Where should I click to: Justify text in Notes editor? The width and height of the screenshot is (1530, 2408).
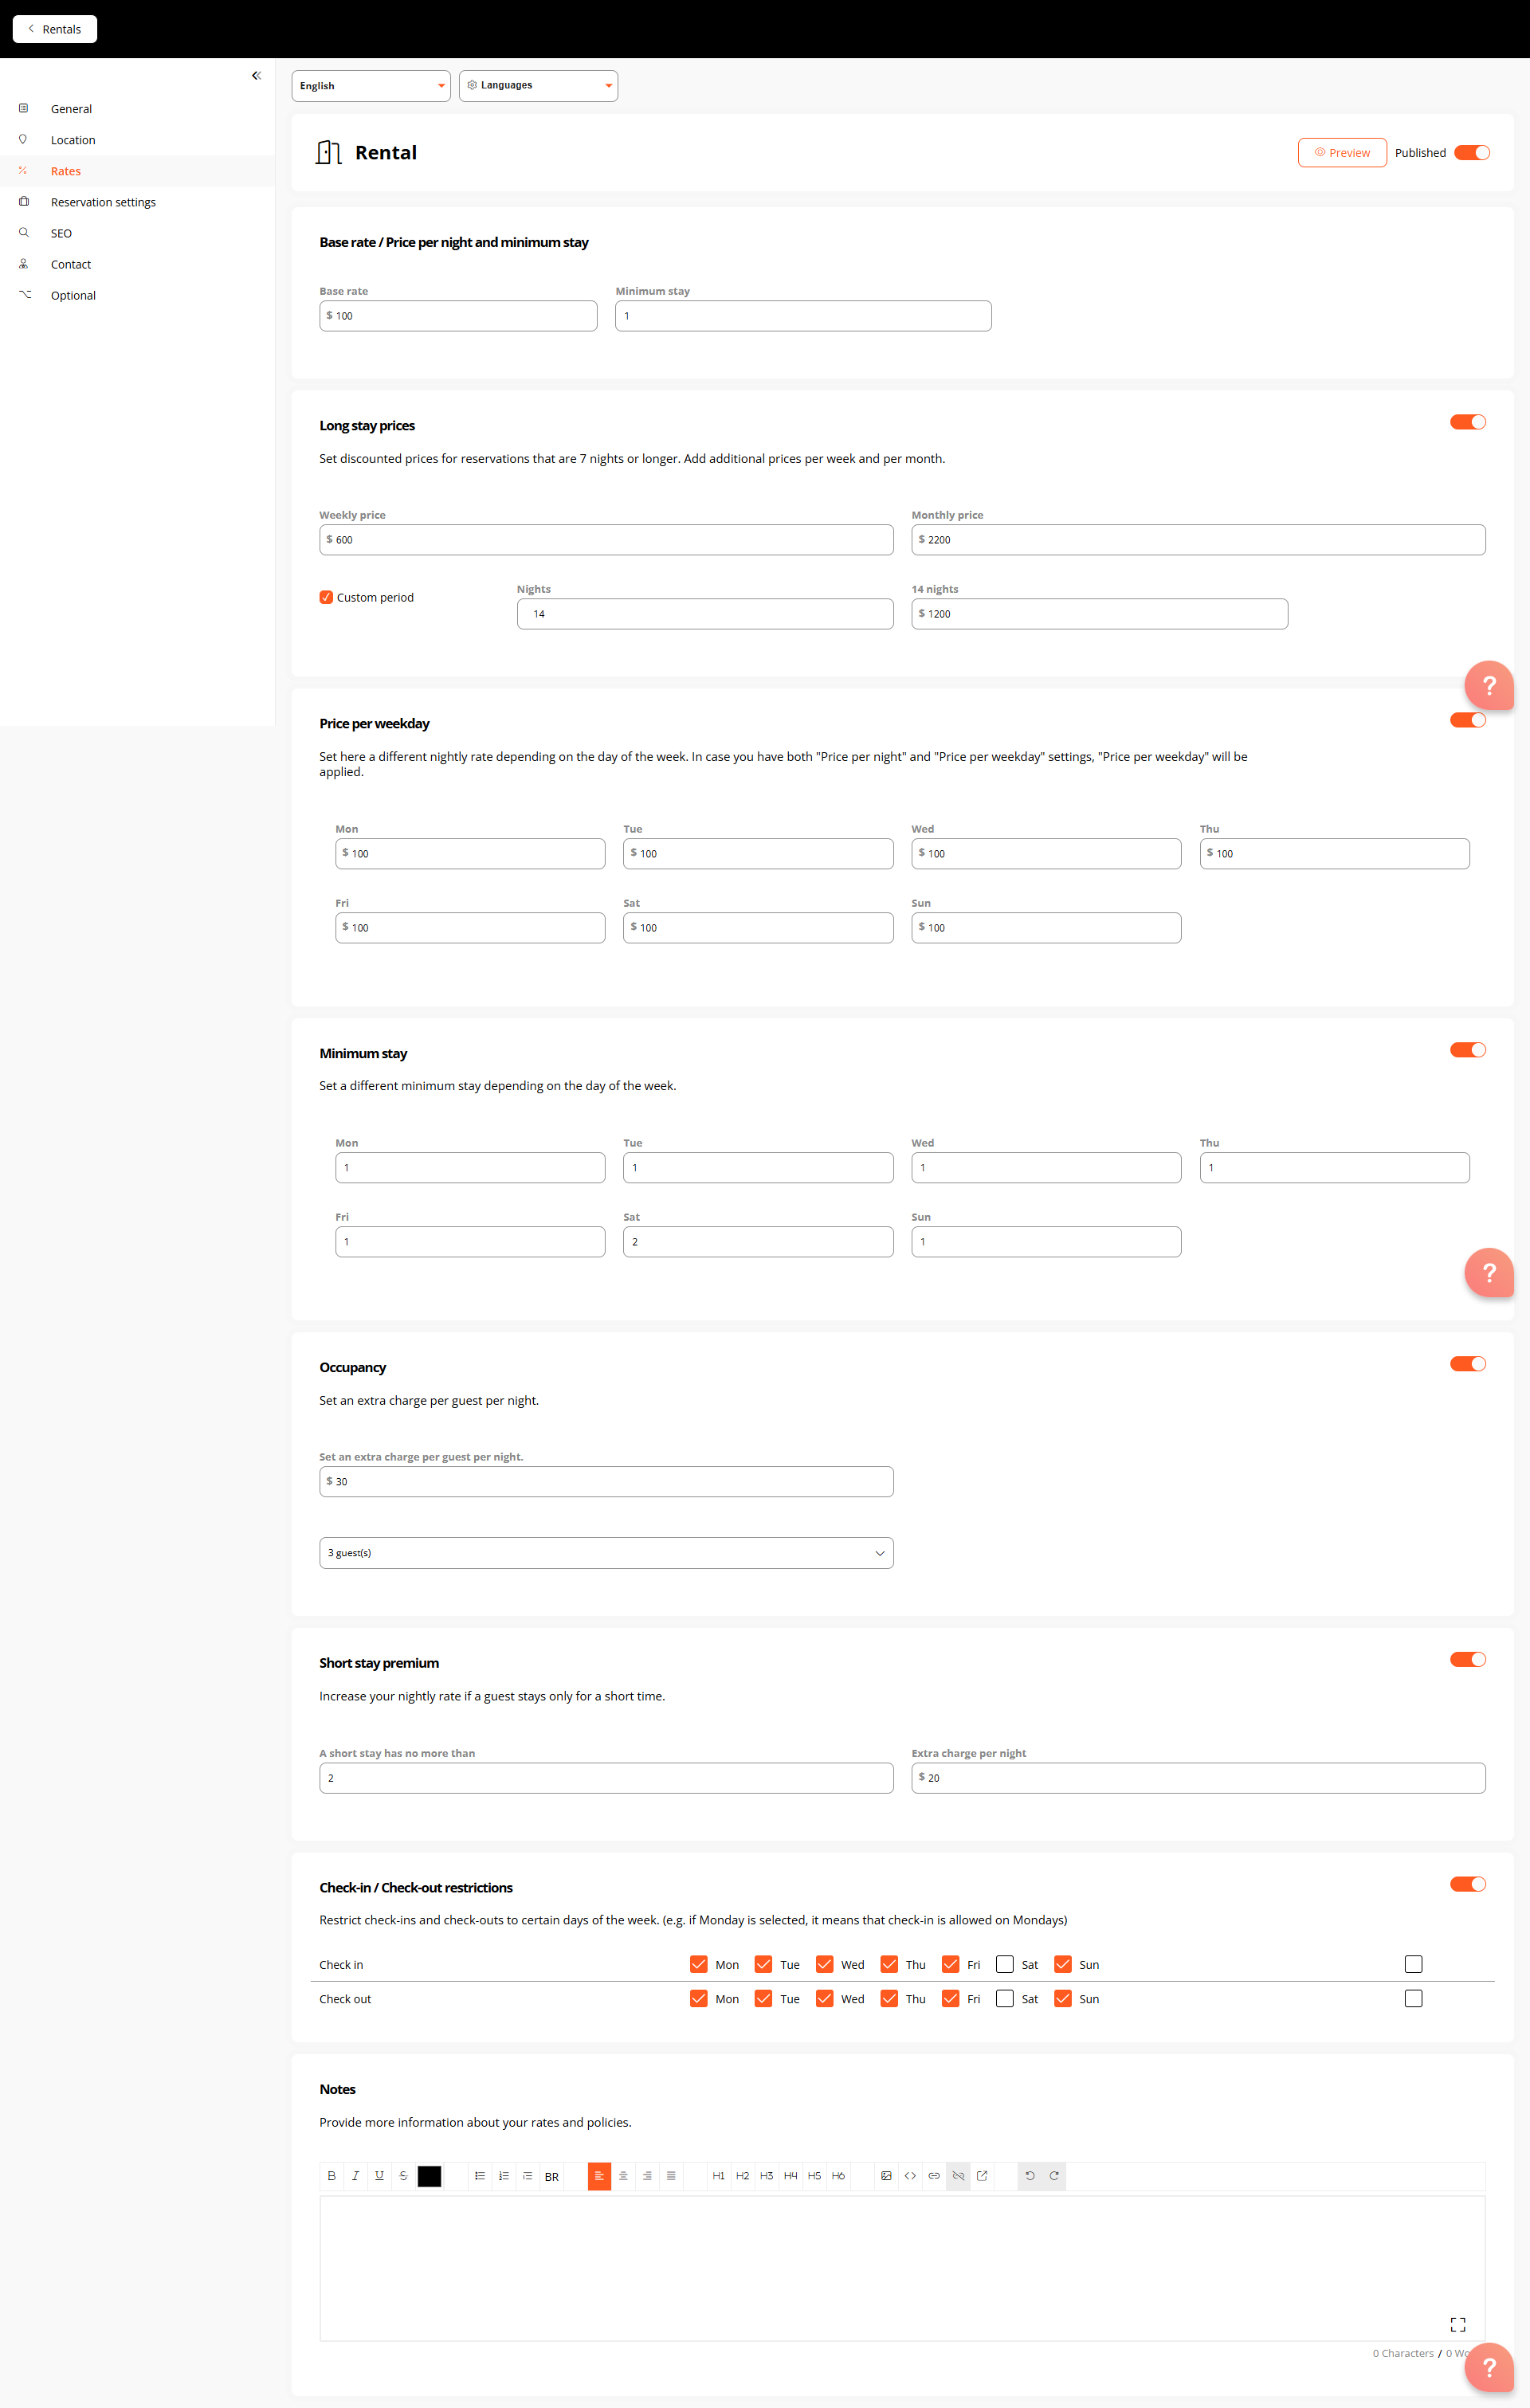pyautogui.click(x=671, y=2176)
